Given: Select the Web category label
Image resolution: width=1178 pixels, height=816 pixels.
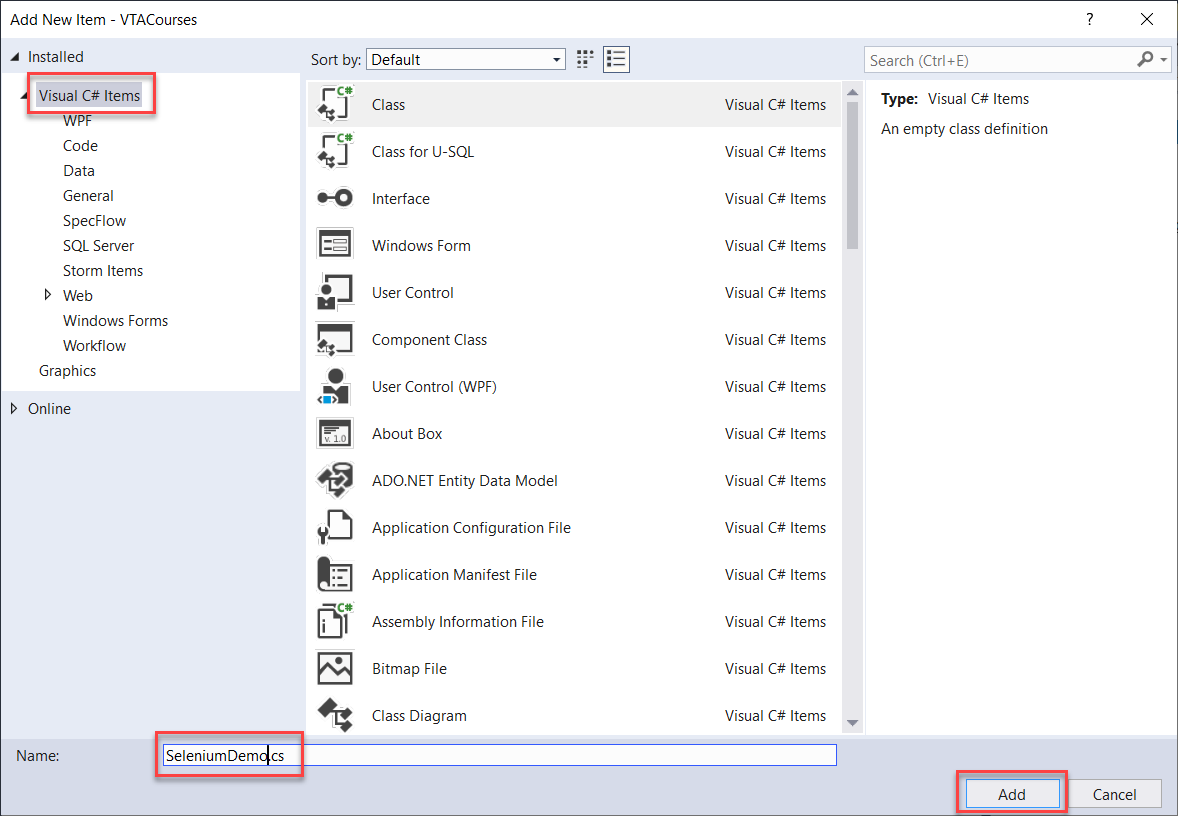Looking at the screenshot, I should [78, 295].
